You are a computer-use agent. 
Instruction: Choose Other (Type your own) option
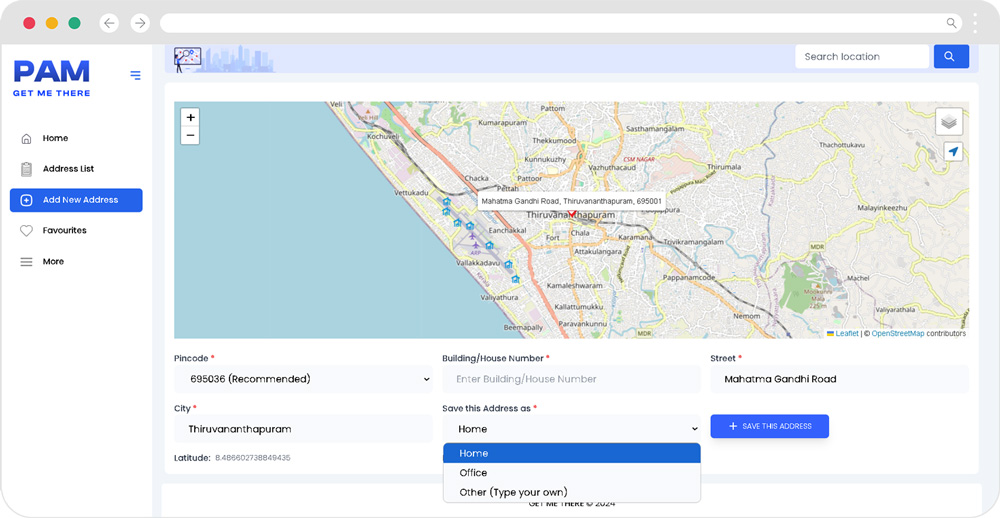[x=571, y=492]
